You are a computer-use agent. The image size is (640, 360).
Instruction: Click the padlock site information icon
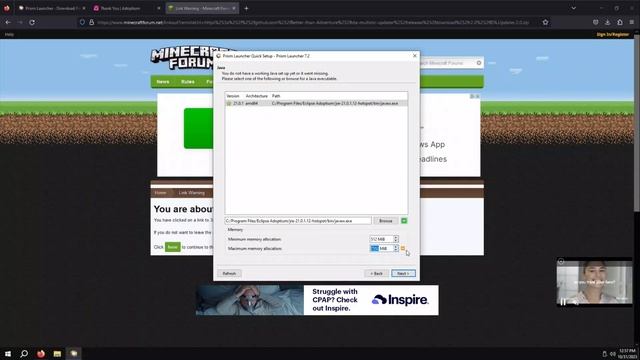point(91,22)
